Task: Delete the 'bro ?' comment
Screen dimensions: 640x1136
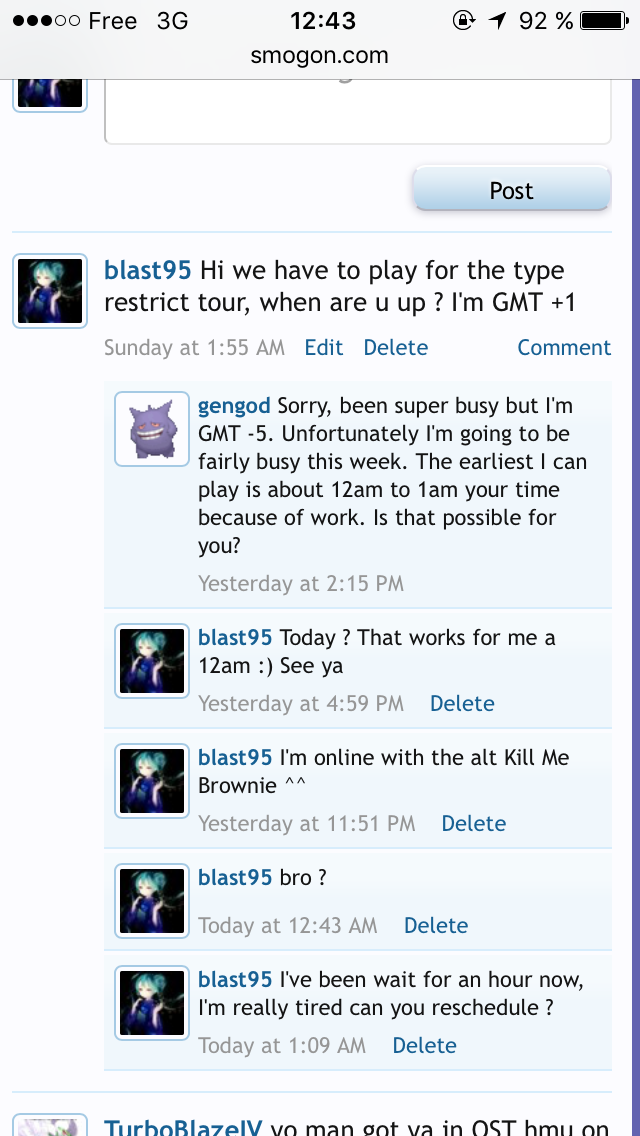Action: 436,925
